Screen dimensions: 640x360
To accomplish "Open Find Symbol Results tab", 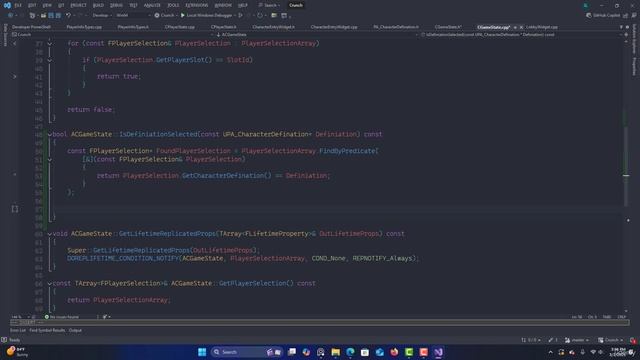I will [x=47, y=330].
